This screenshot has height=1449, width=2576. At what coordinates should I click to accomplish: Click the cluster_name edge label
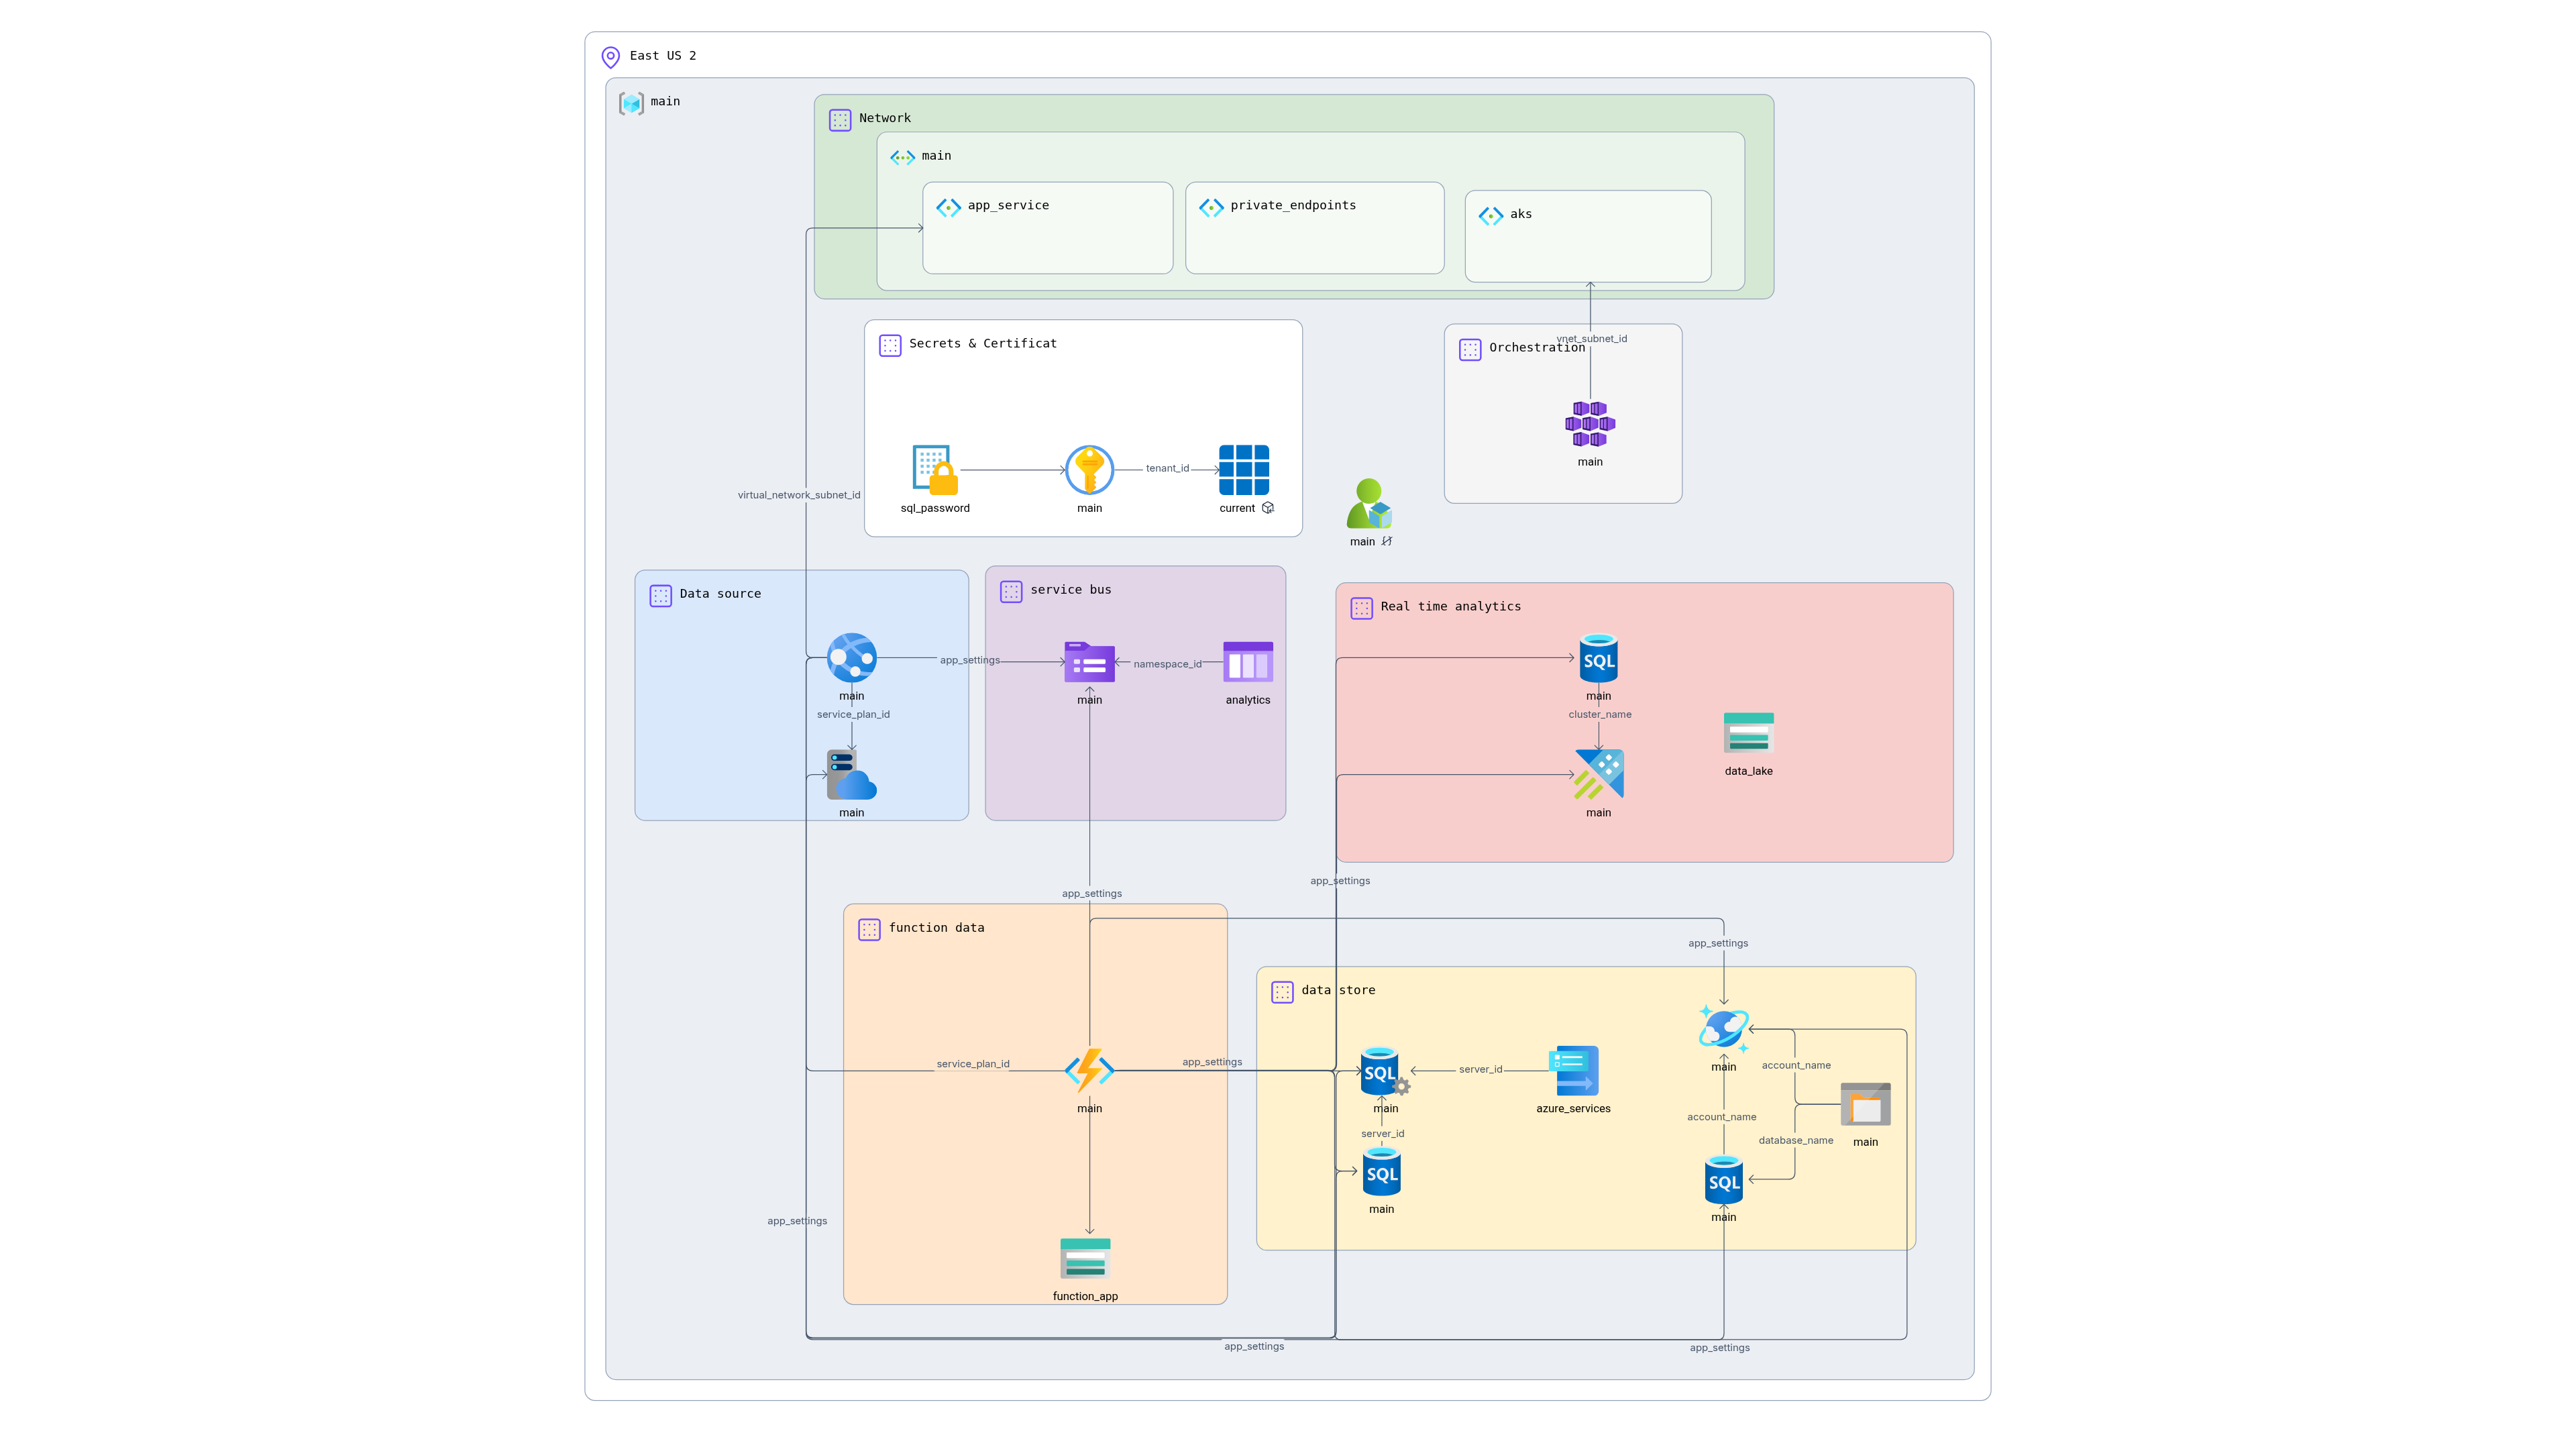point(1600,715)
